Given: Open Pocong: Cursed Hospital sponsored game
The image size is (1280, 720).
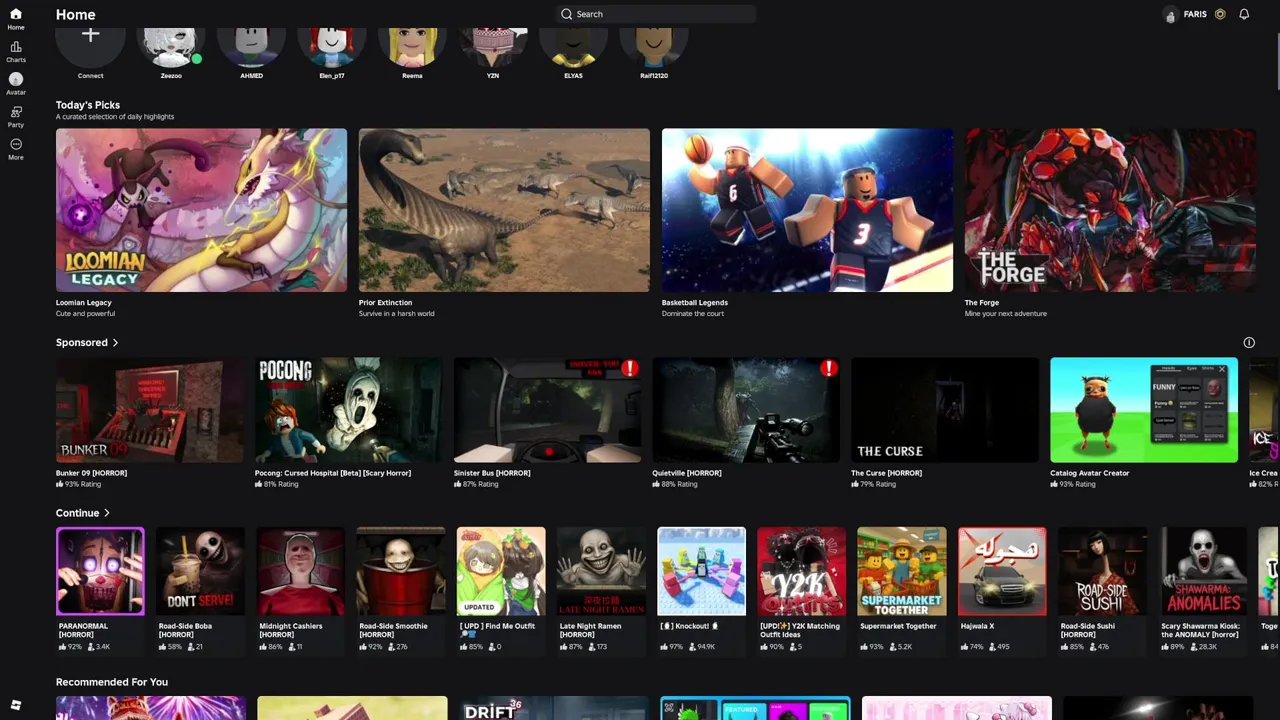Looking at the screenshot, I should (348, 410).
